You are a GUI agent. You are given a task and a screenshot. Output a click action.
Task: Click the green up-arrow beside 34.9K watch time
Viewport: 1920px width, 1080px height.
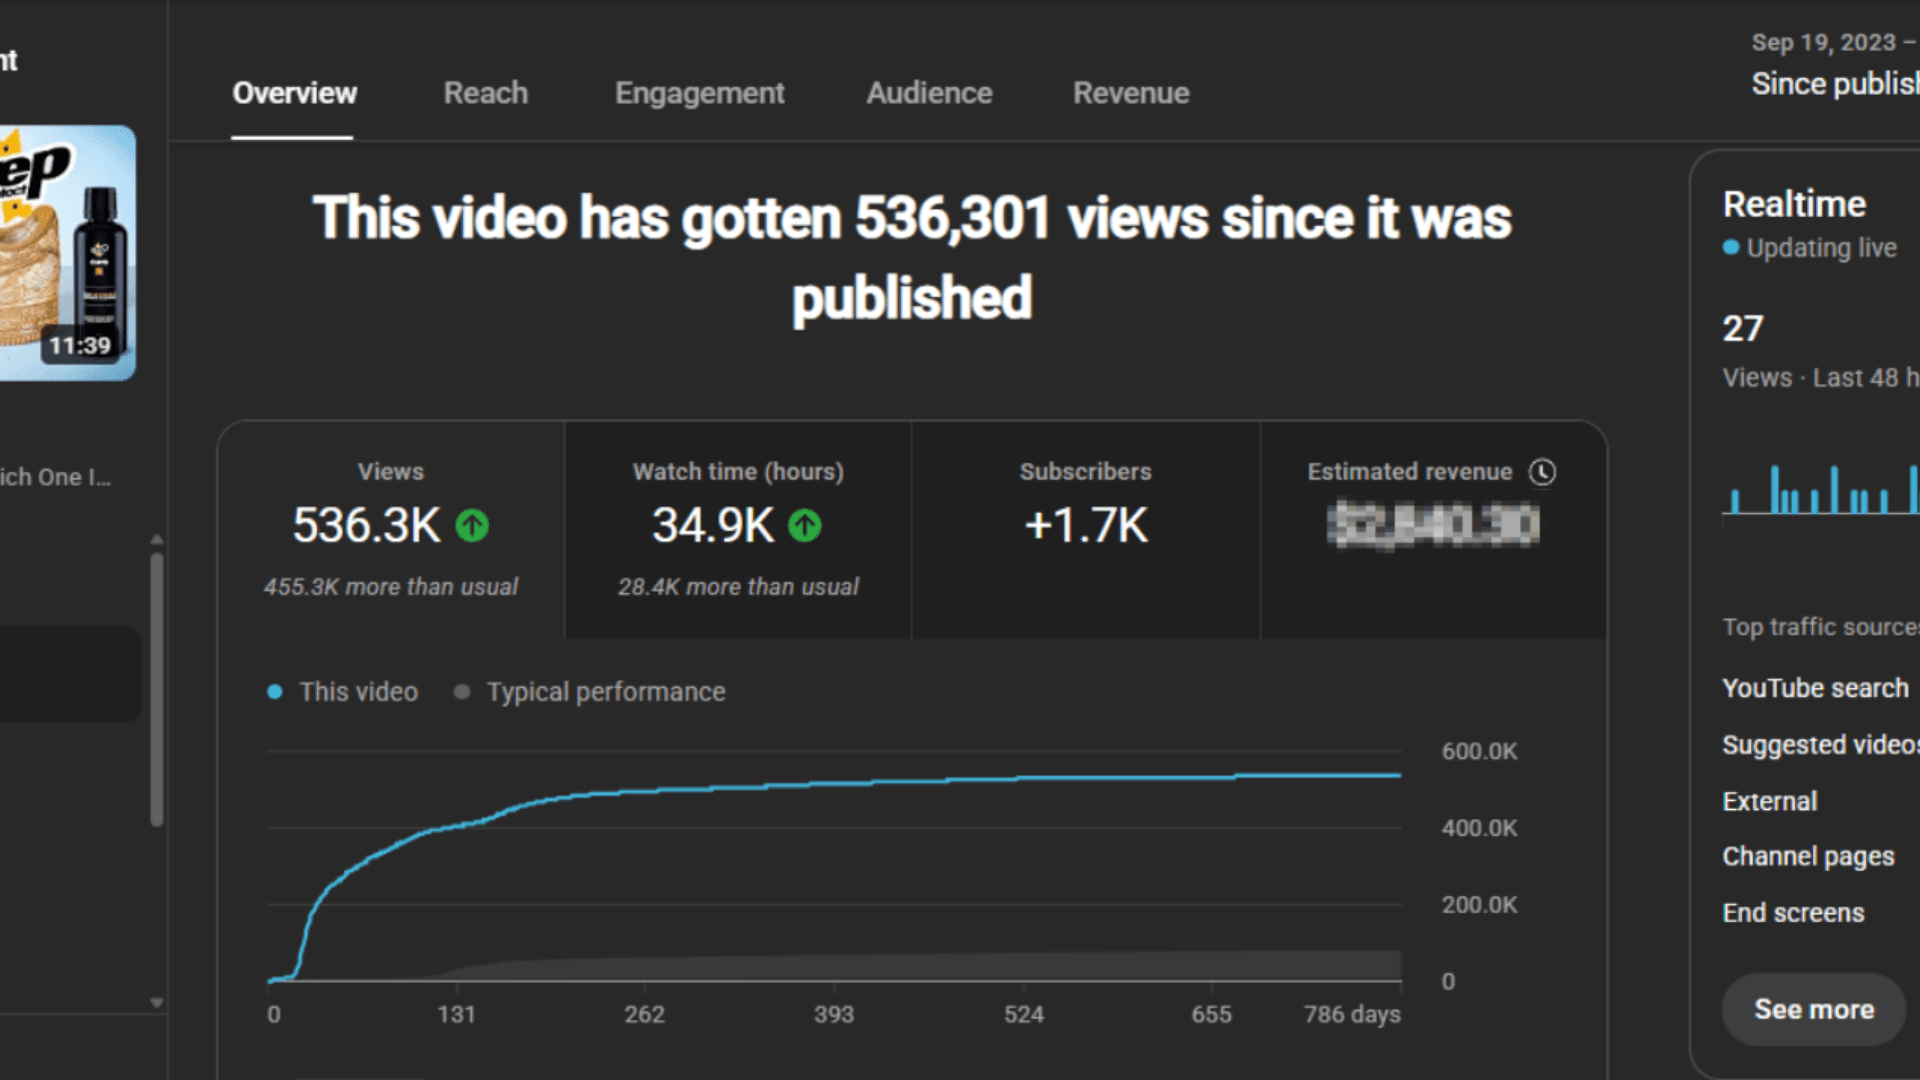coord(804,526)
